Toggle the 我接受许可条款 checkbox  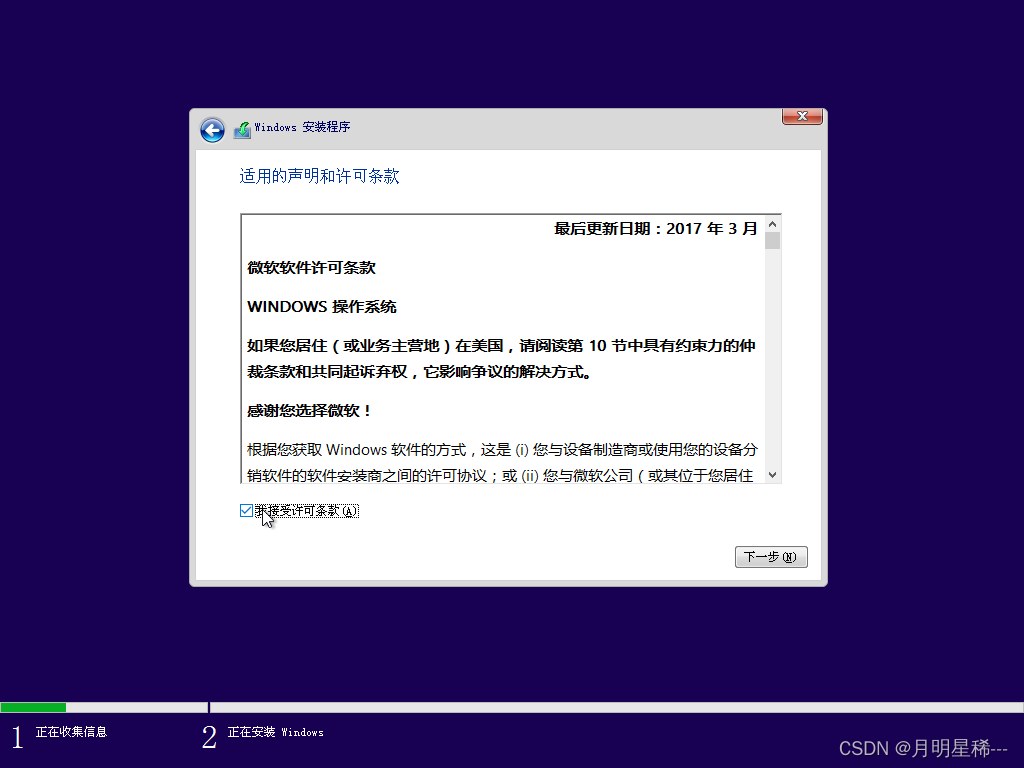point(246,511)
